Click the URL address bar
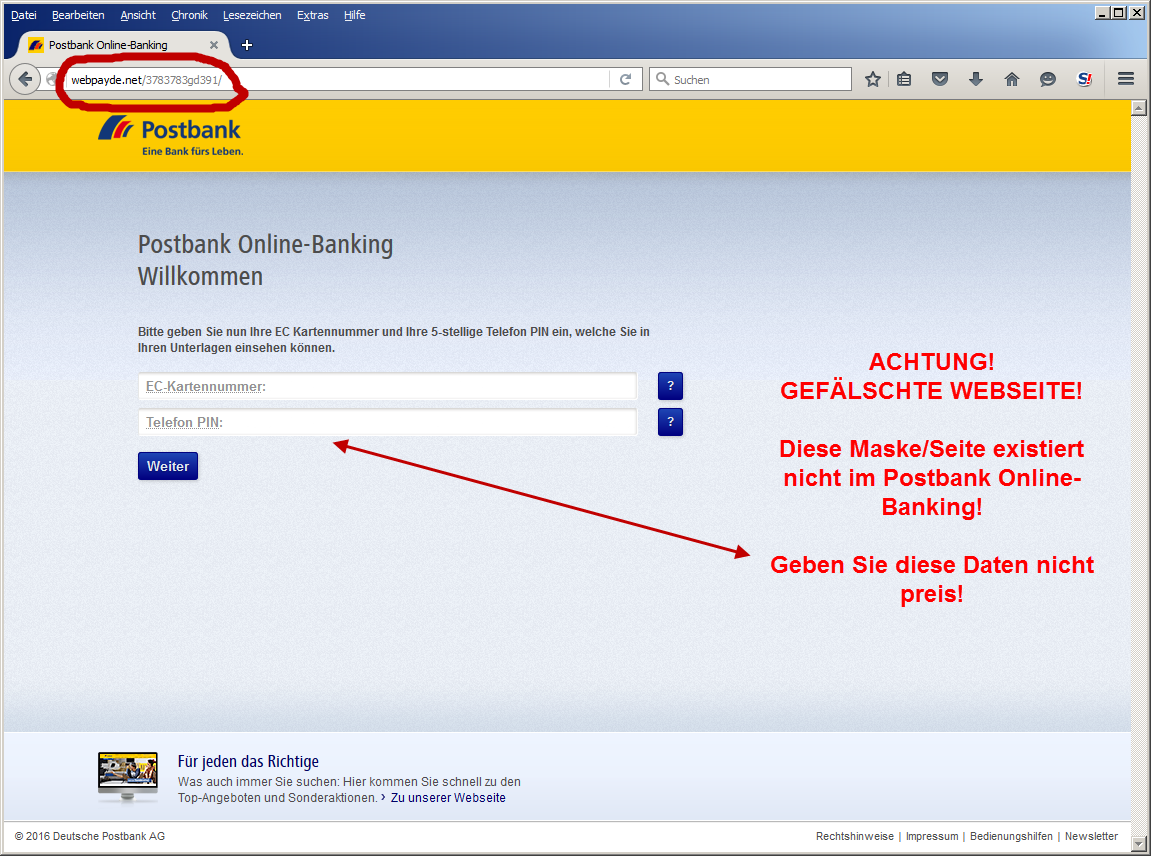1151x856 pixels. (x=338, y=79)
